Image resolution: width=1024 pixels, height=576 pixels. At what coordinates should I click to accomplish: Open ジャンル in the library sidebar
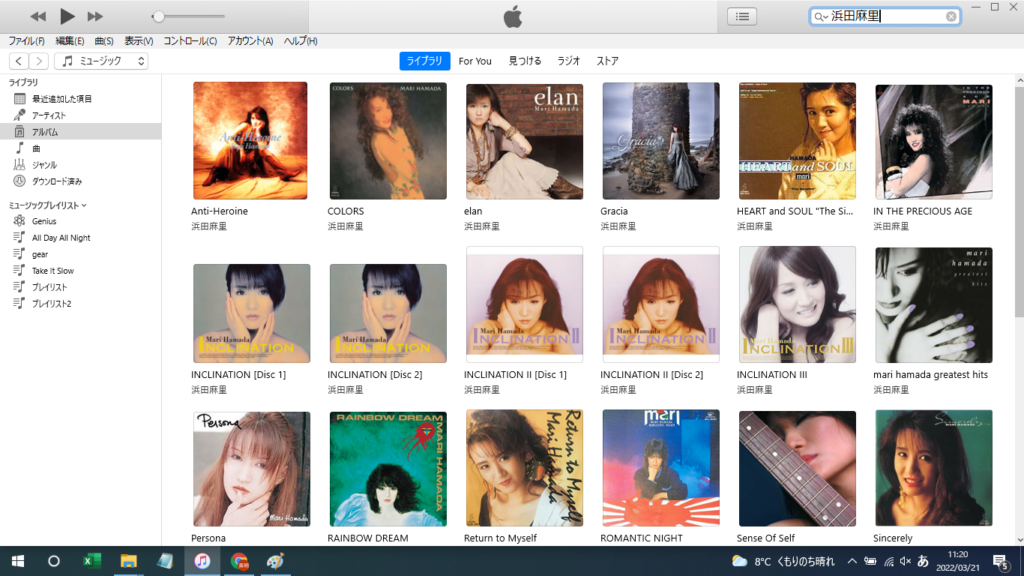coord(44,164)
